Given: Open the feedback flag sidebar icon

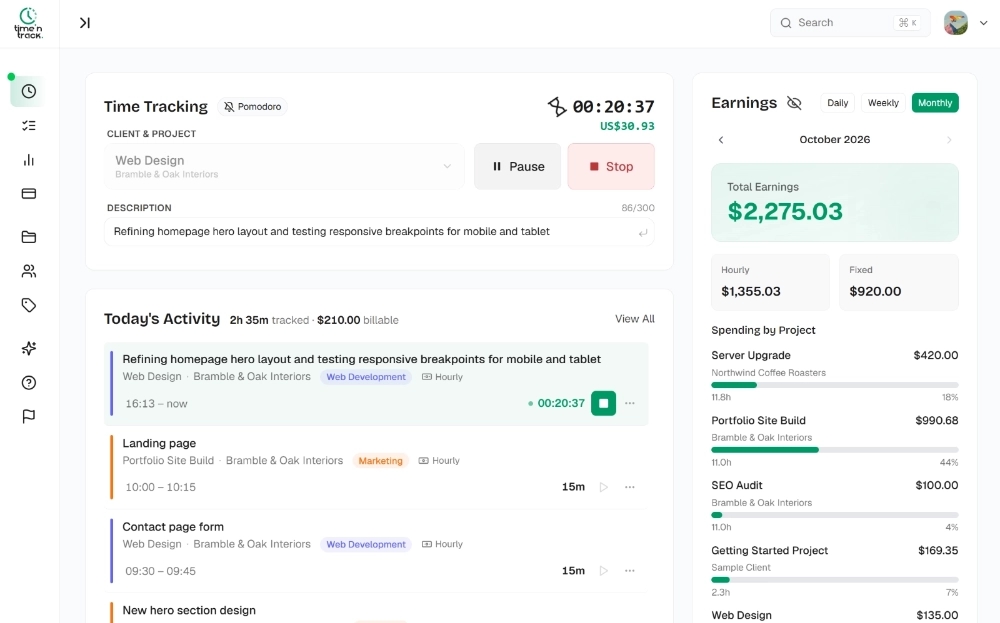Looking at the screenshot, I should (x=29, y=416).
